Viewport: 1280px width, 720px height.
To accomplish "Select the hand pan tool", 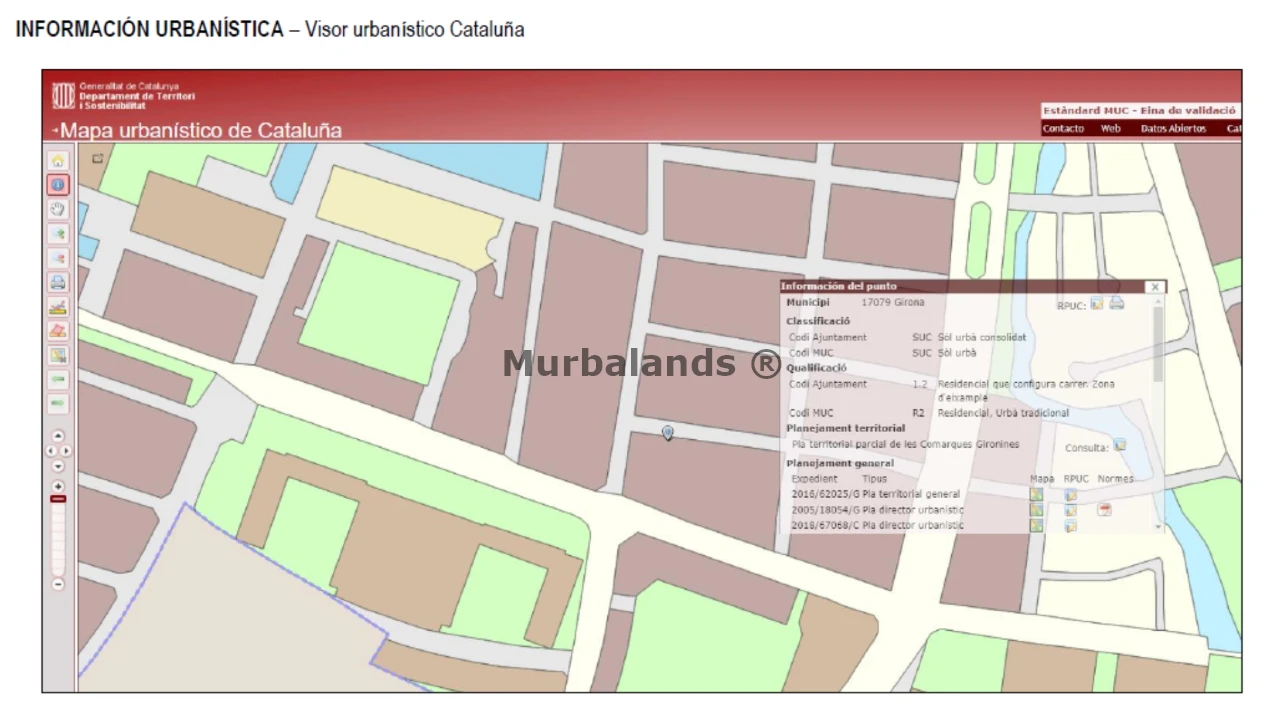I will click(58, 209).
